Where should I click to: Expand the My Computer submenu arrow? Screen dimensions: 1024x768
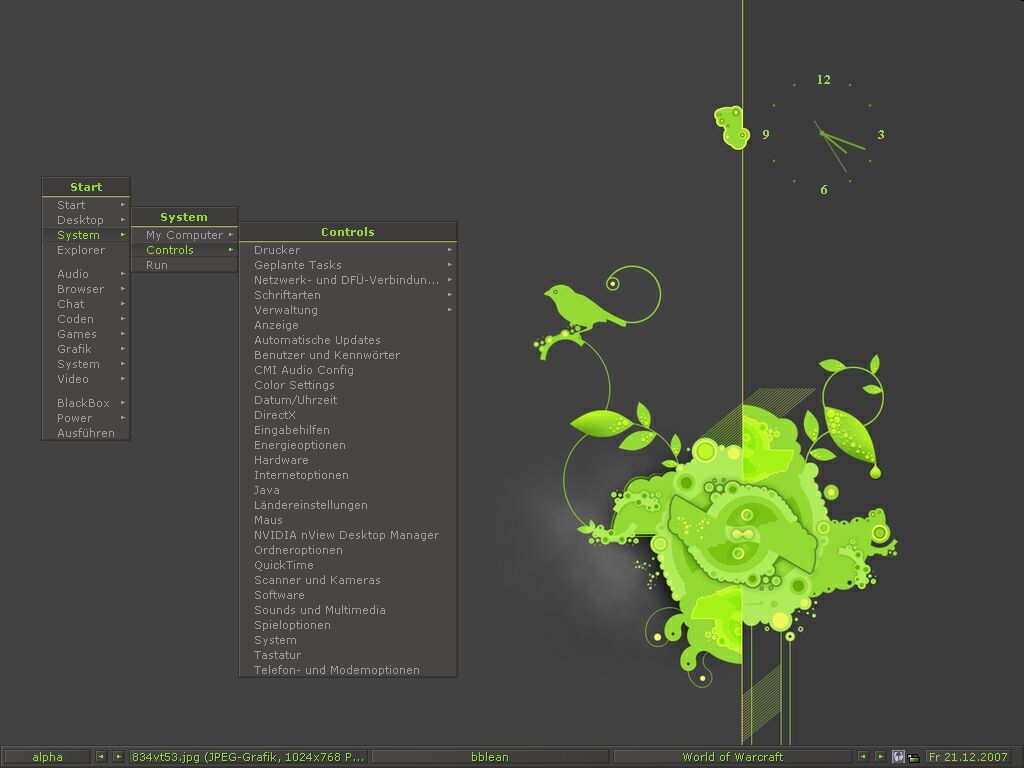[231, 234]
